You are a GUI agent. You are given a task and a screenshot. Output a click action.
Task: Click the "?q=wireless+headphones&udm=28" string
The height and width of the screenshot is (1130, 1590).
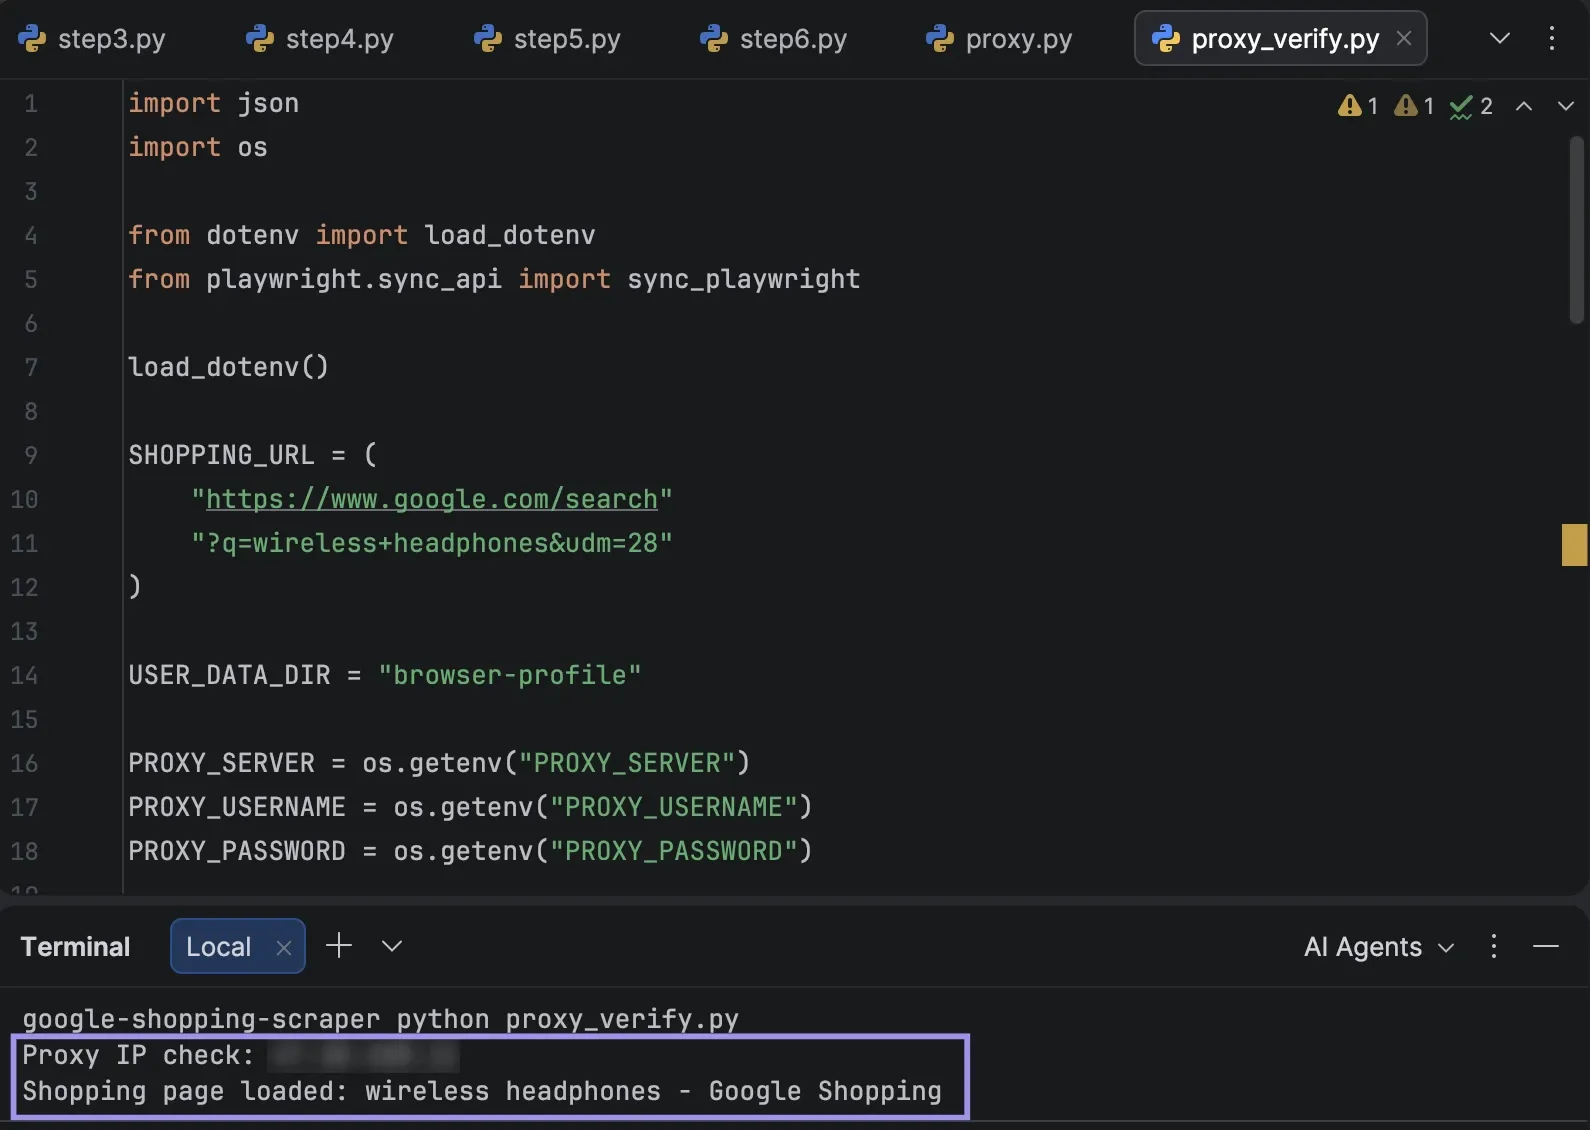(x=432, y=543)
